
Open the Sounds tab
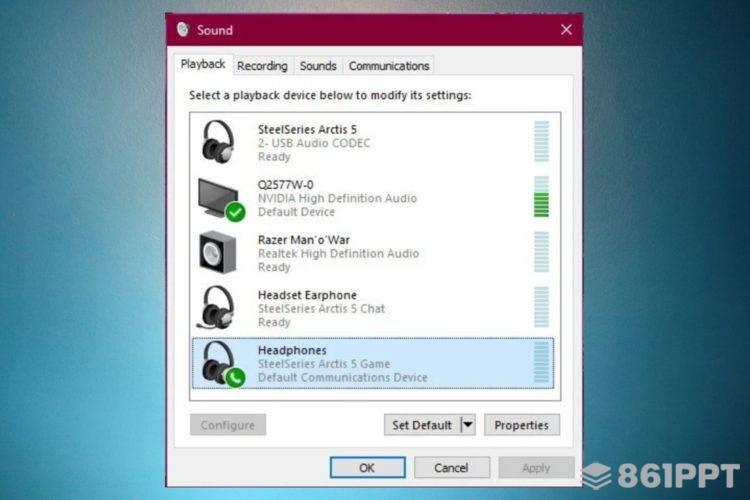click(x=318, y=66)
